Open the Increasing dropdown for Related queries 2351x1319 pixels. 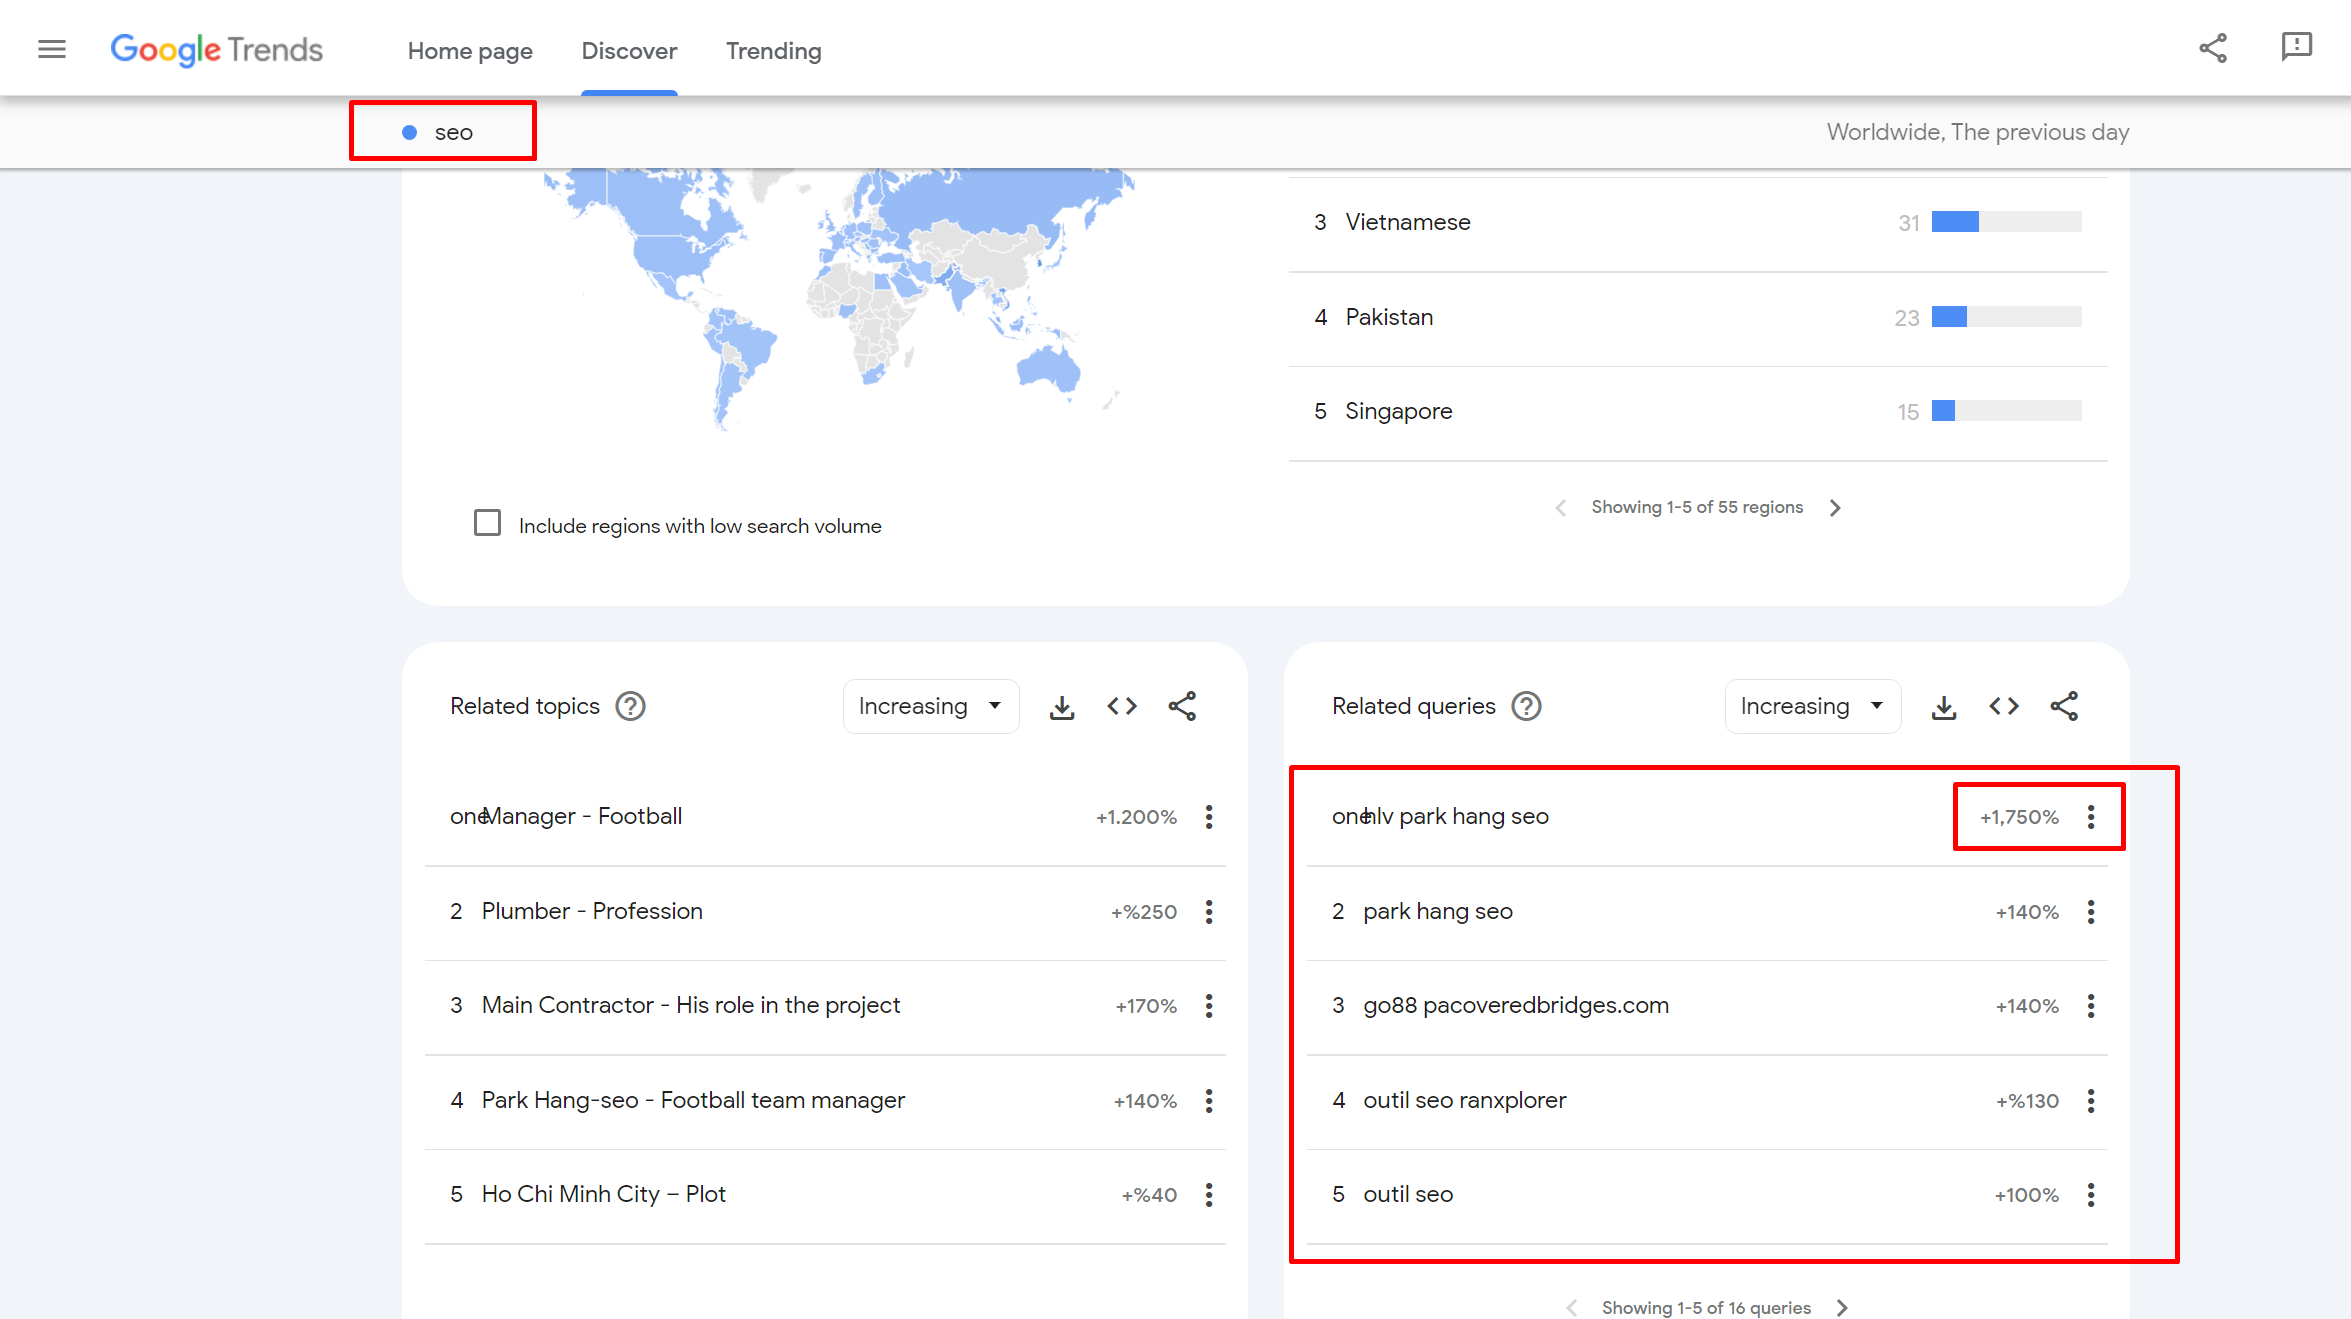[1807, 706]
